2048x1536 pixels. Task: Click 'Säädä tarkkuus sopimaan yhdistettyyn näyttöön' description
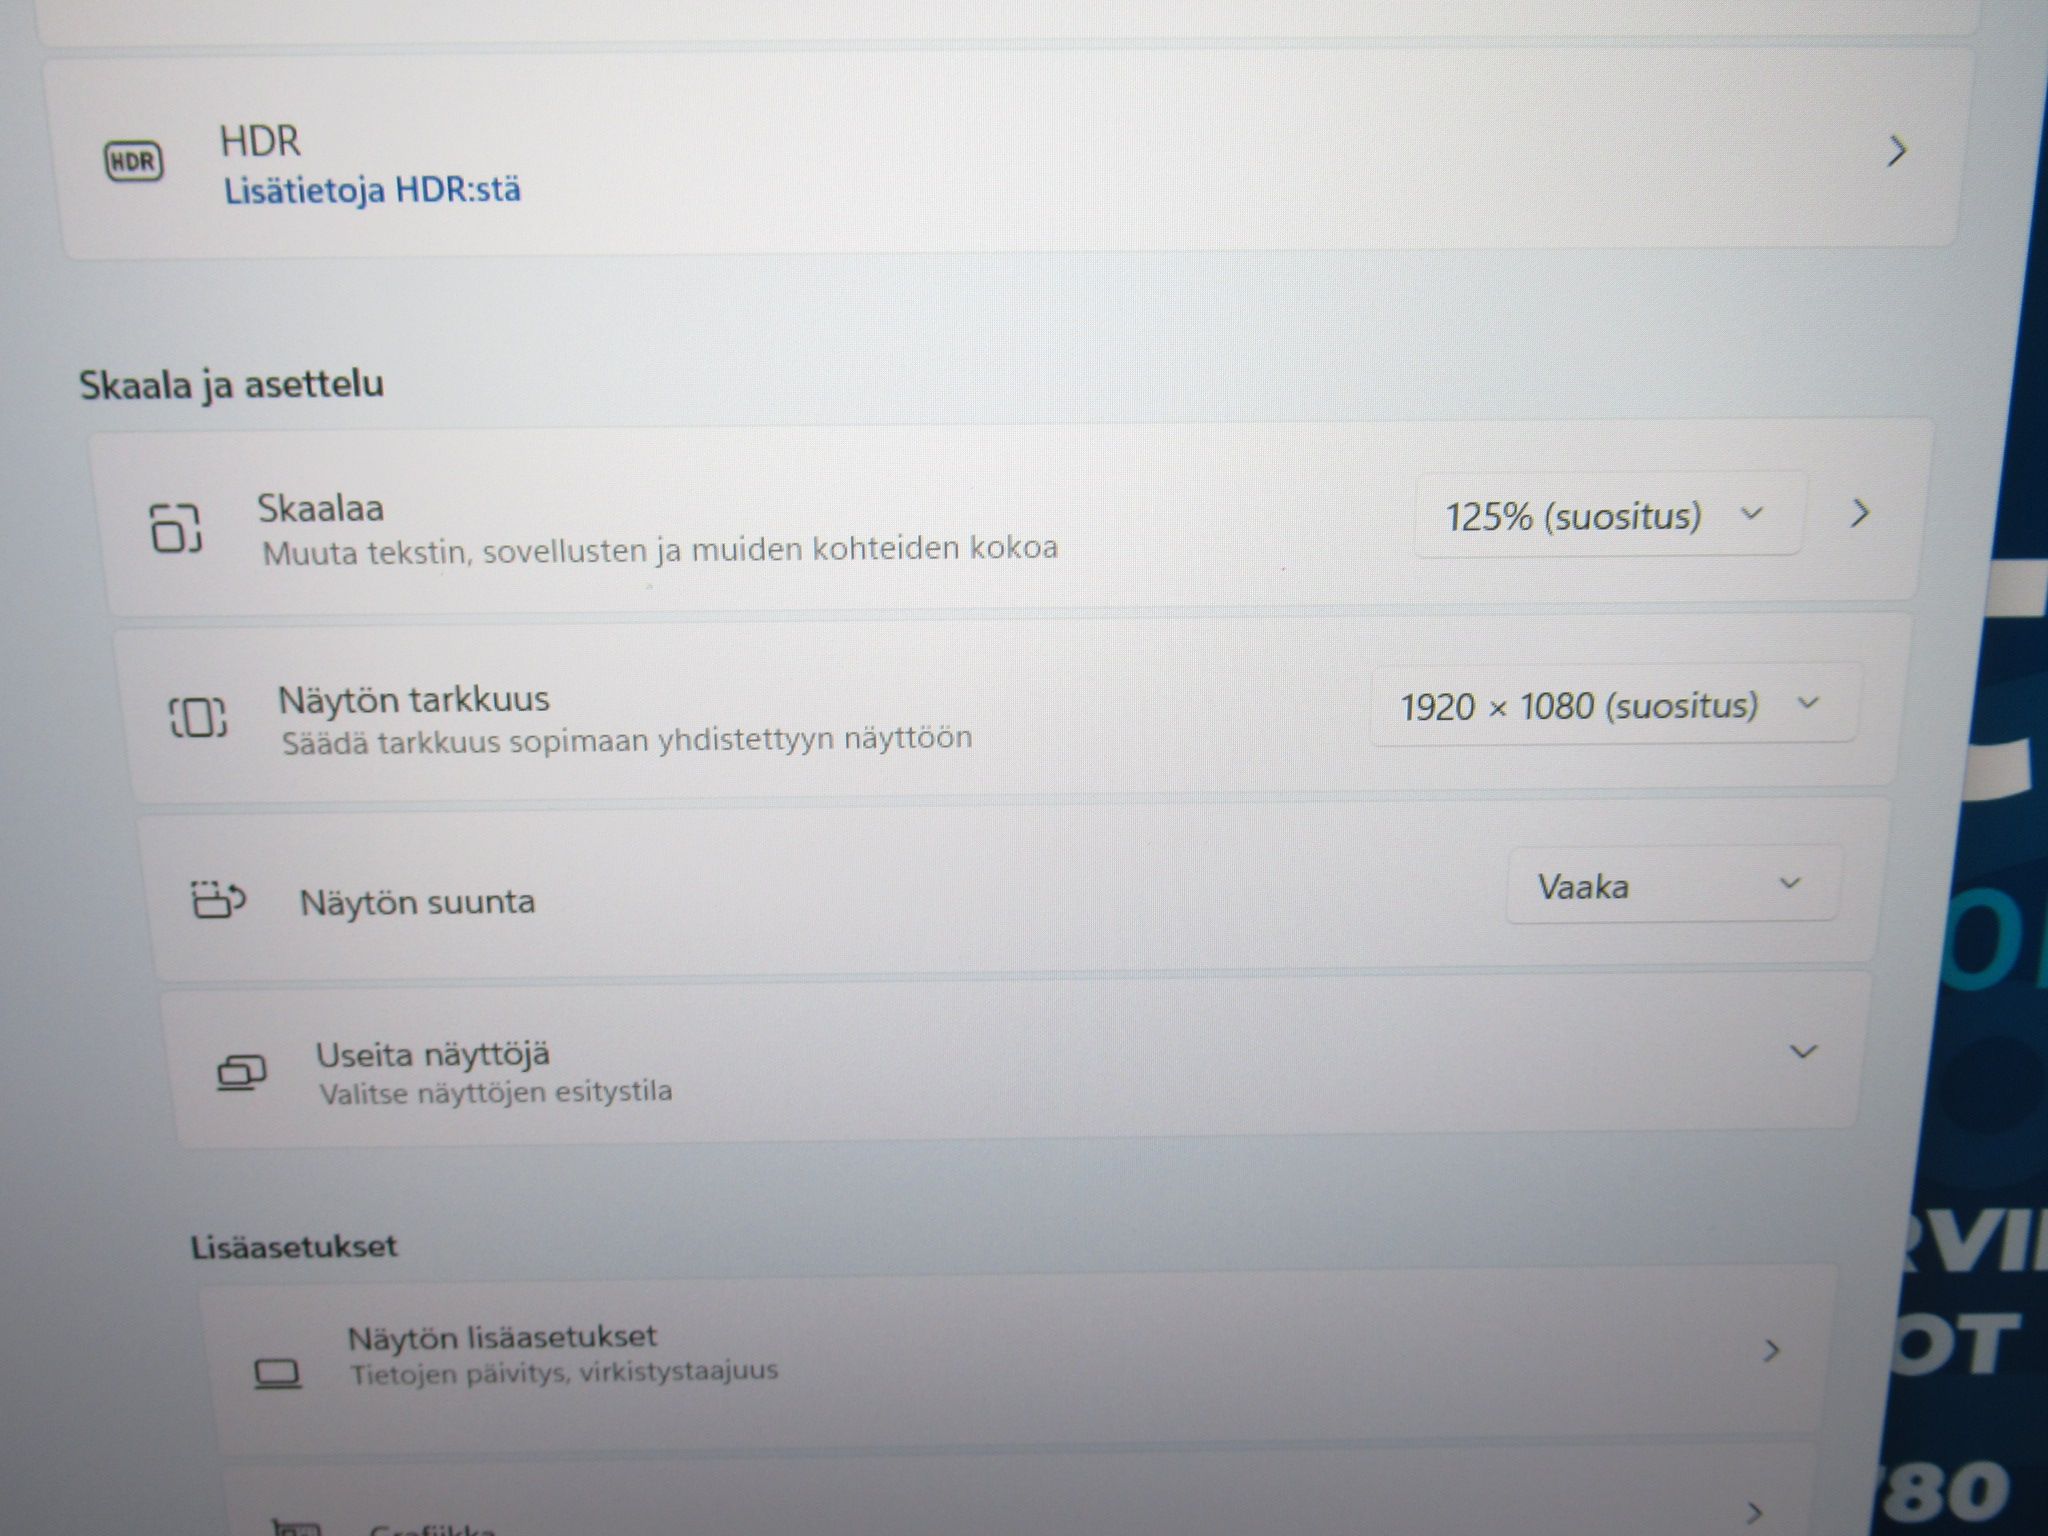(x=627, y=741)
